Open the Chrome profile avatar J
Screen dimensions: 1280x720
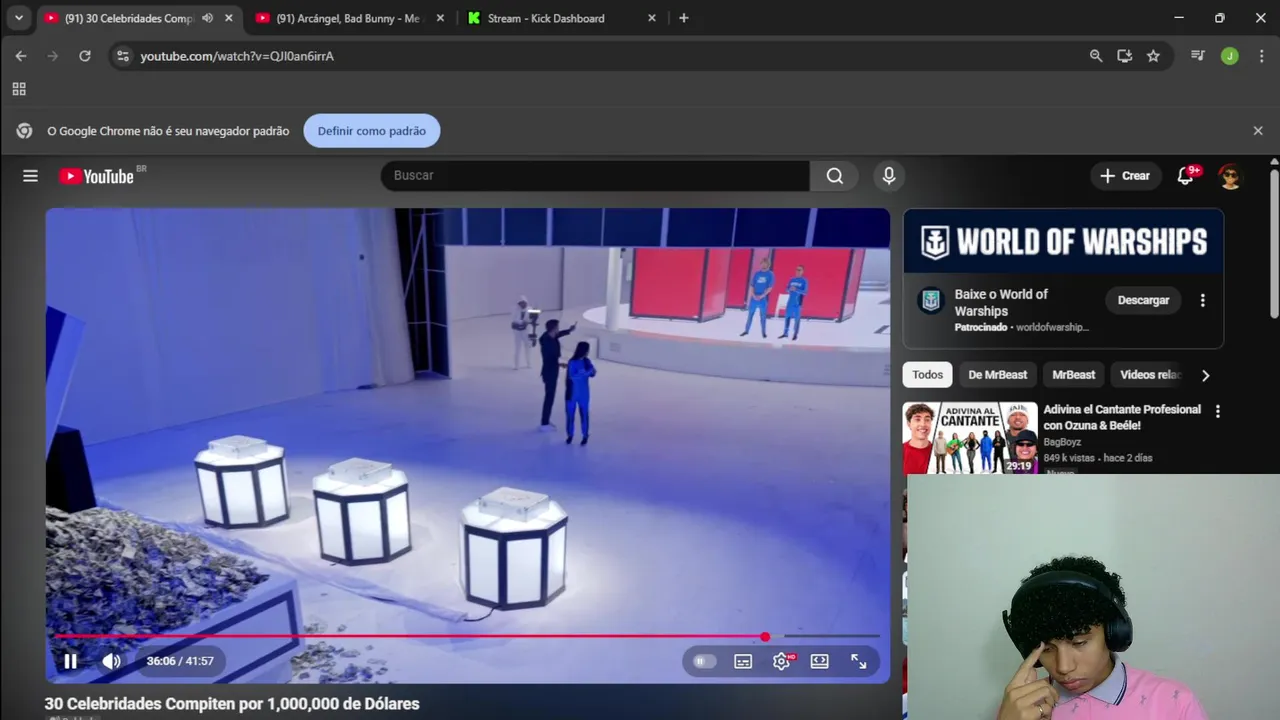tap(1230, 56)
